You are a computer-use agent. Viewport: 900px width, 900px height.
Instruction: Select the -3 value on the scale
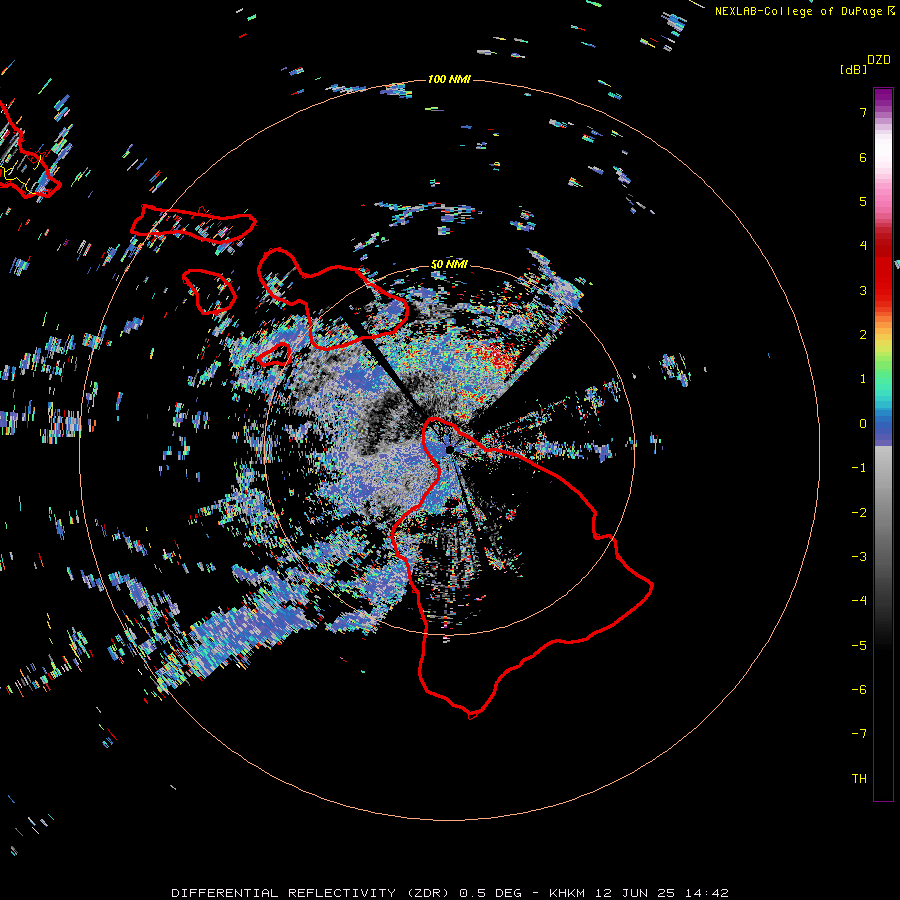(859, 557)
